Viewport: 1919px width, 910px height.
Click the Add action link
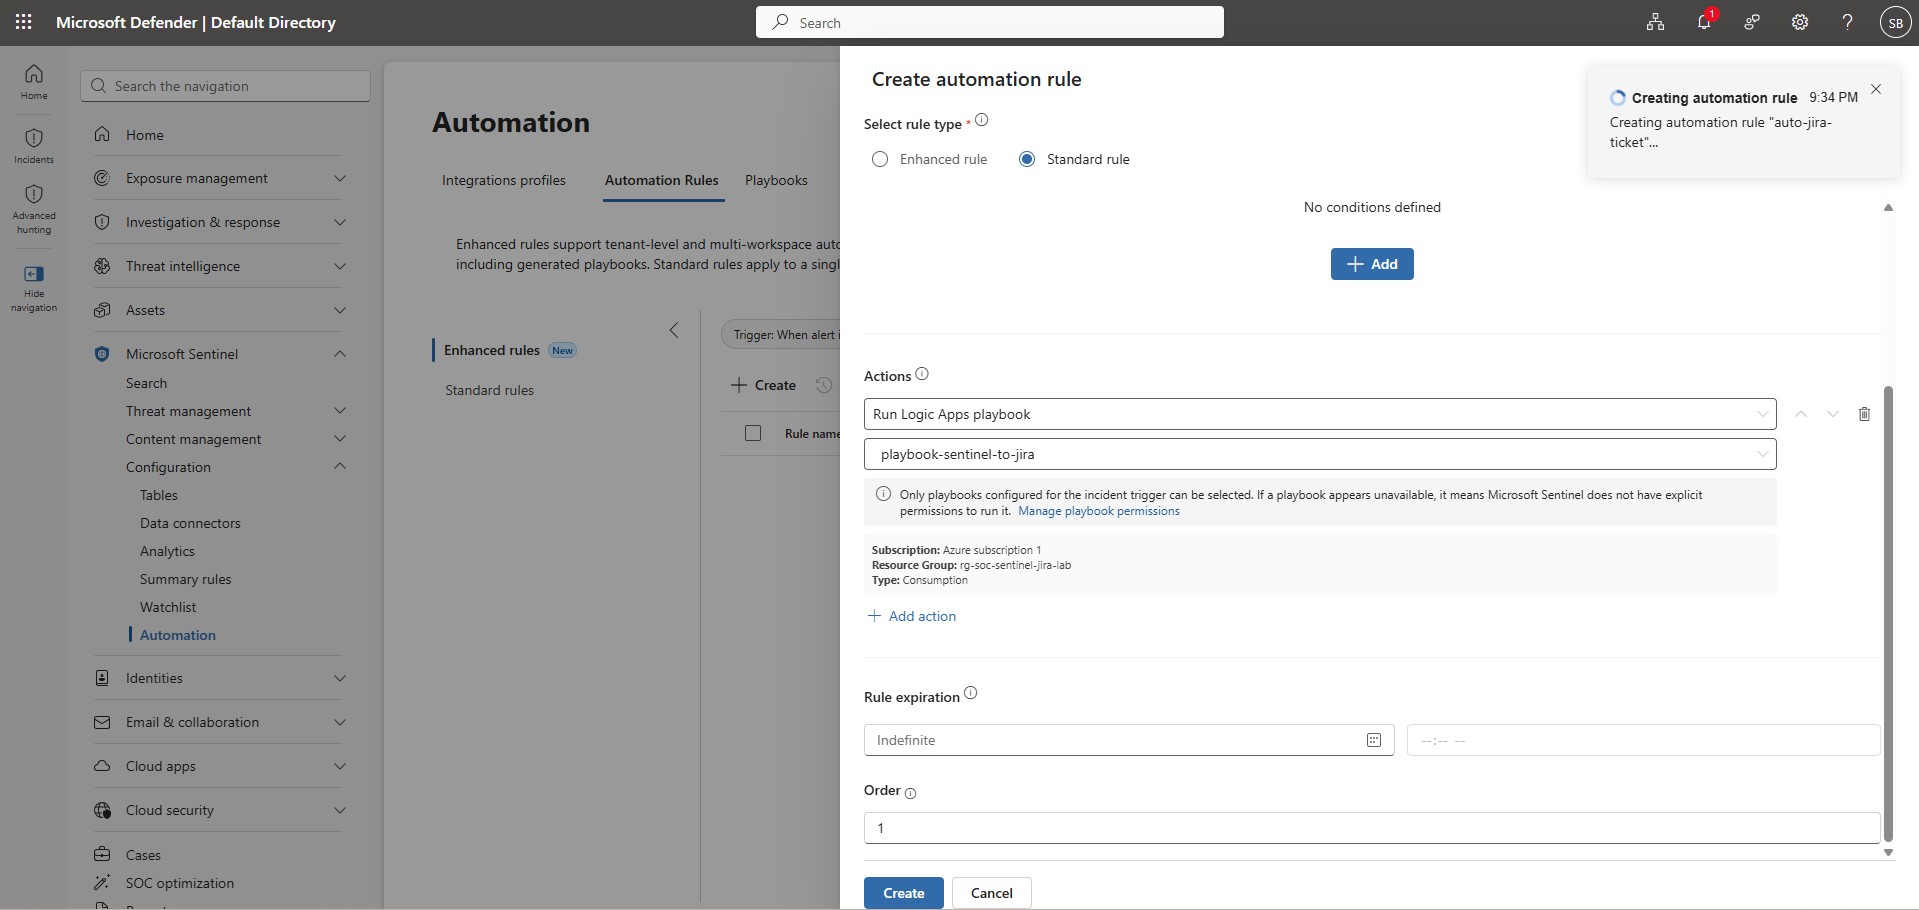pos(912,616)
